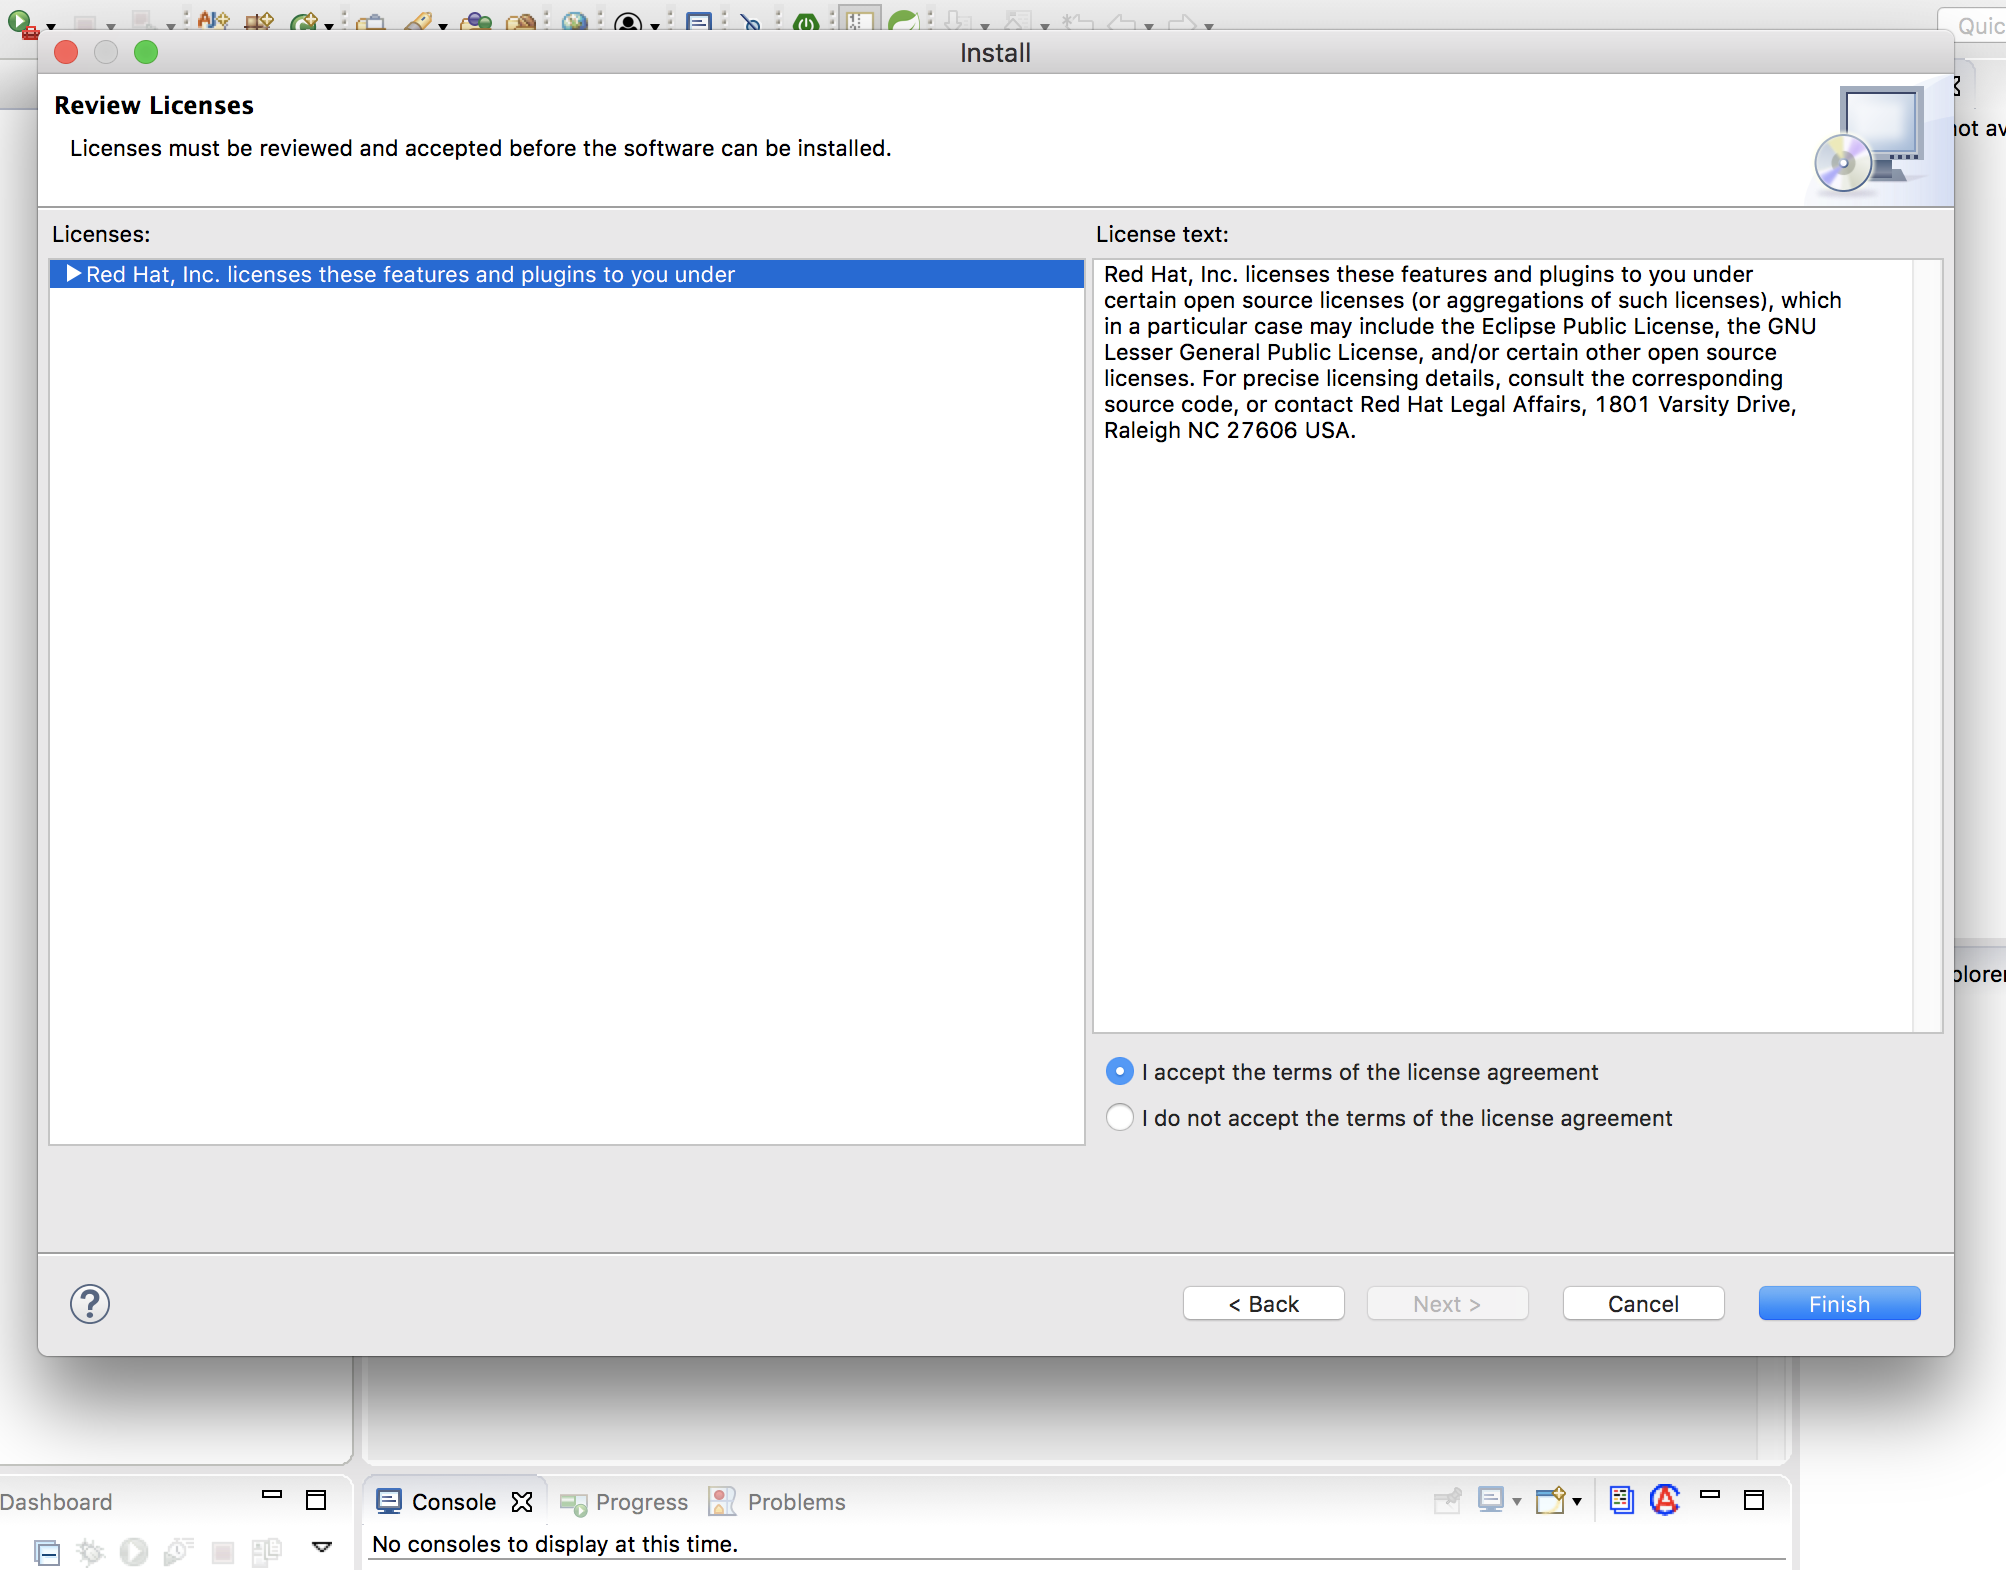Open the Dashboard view menu triangle
The image size is (2006, 1570).
click(322, 1547)
